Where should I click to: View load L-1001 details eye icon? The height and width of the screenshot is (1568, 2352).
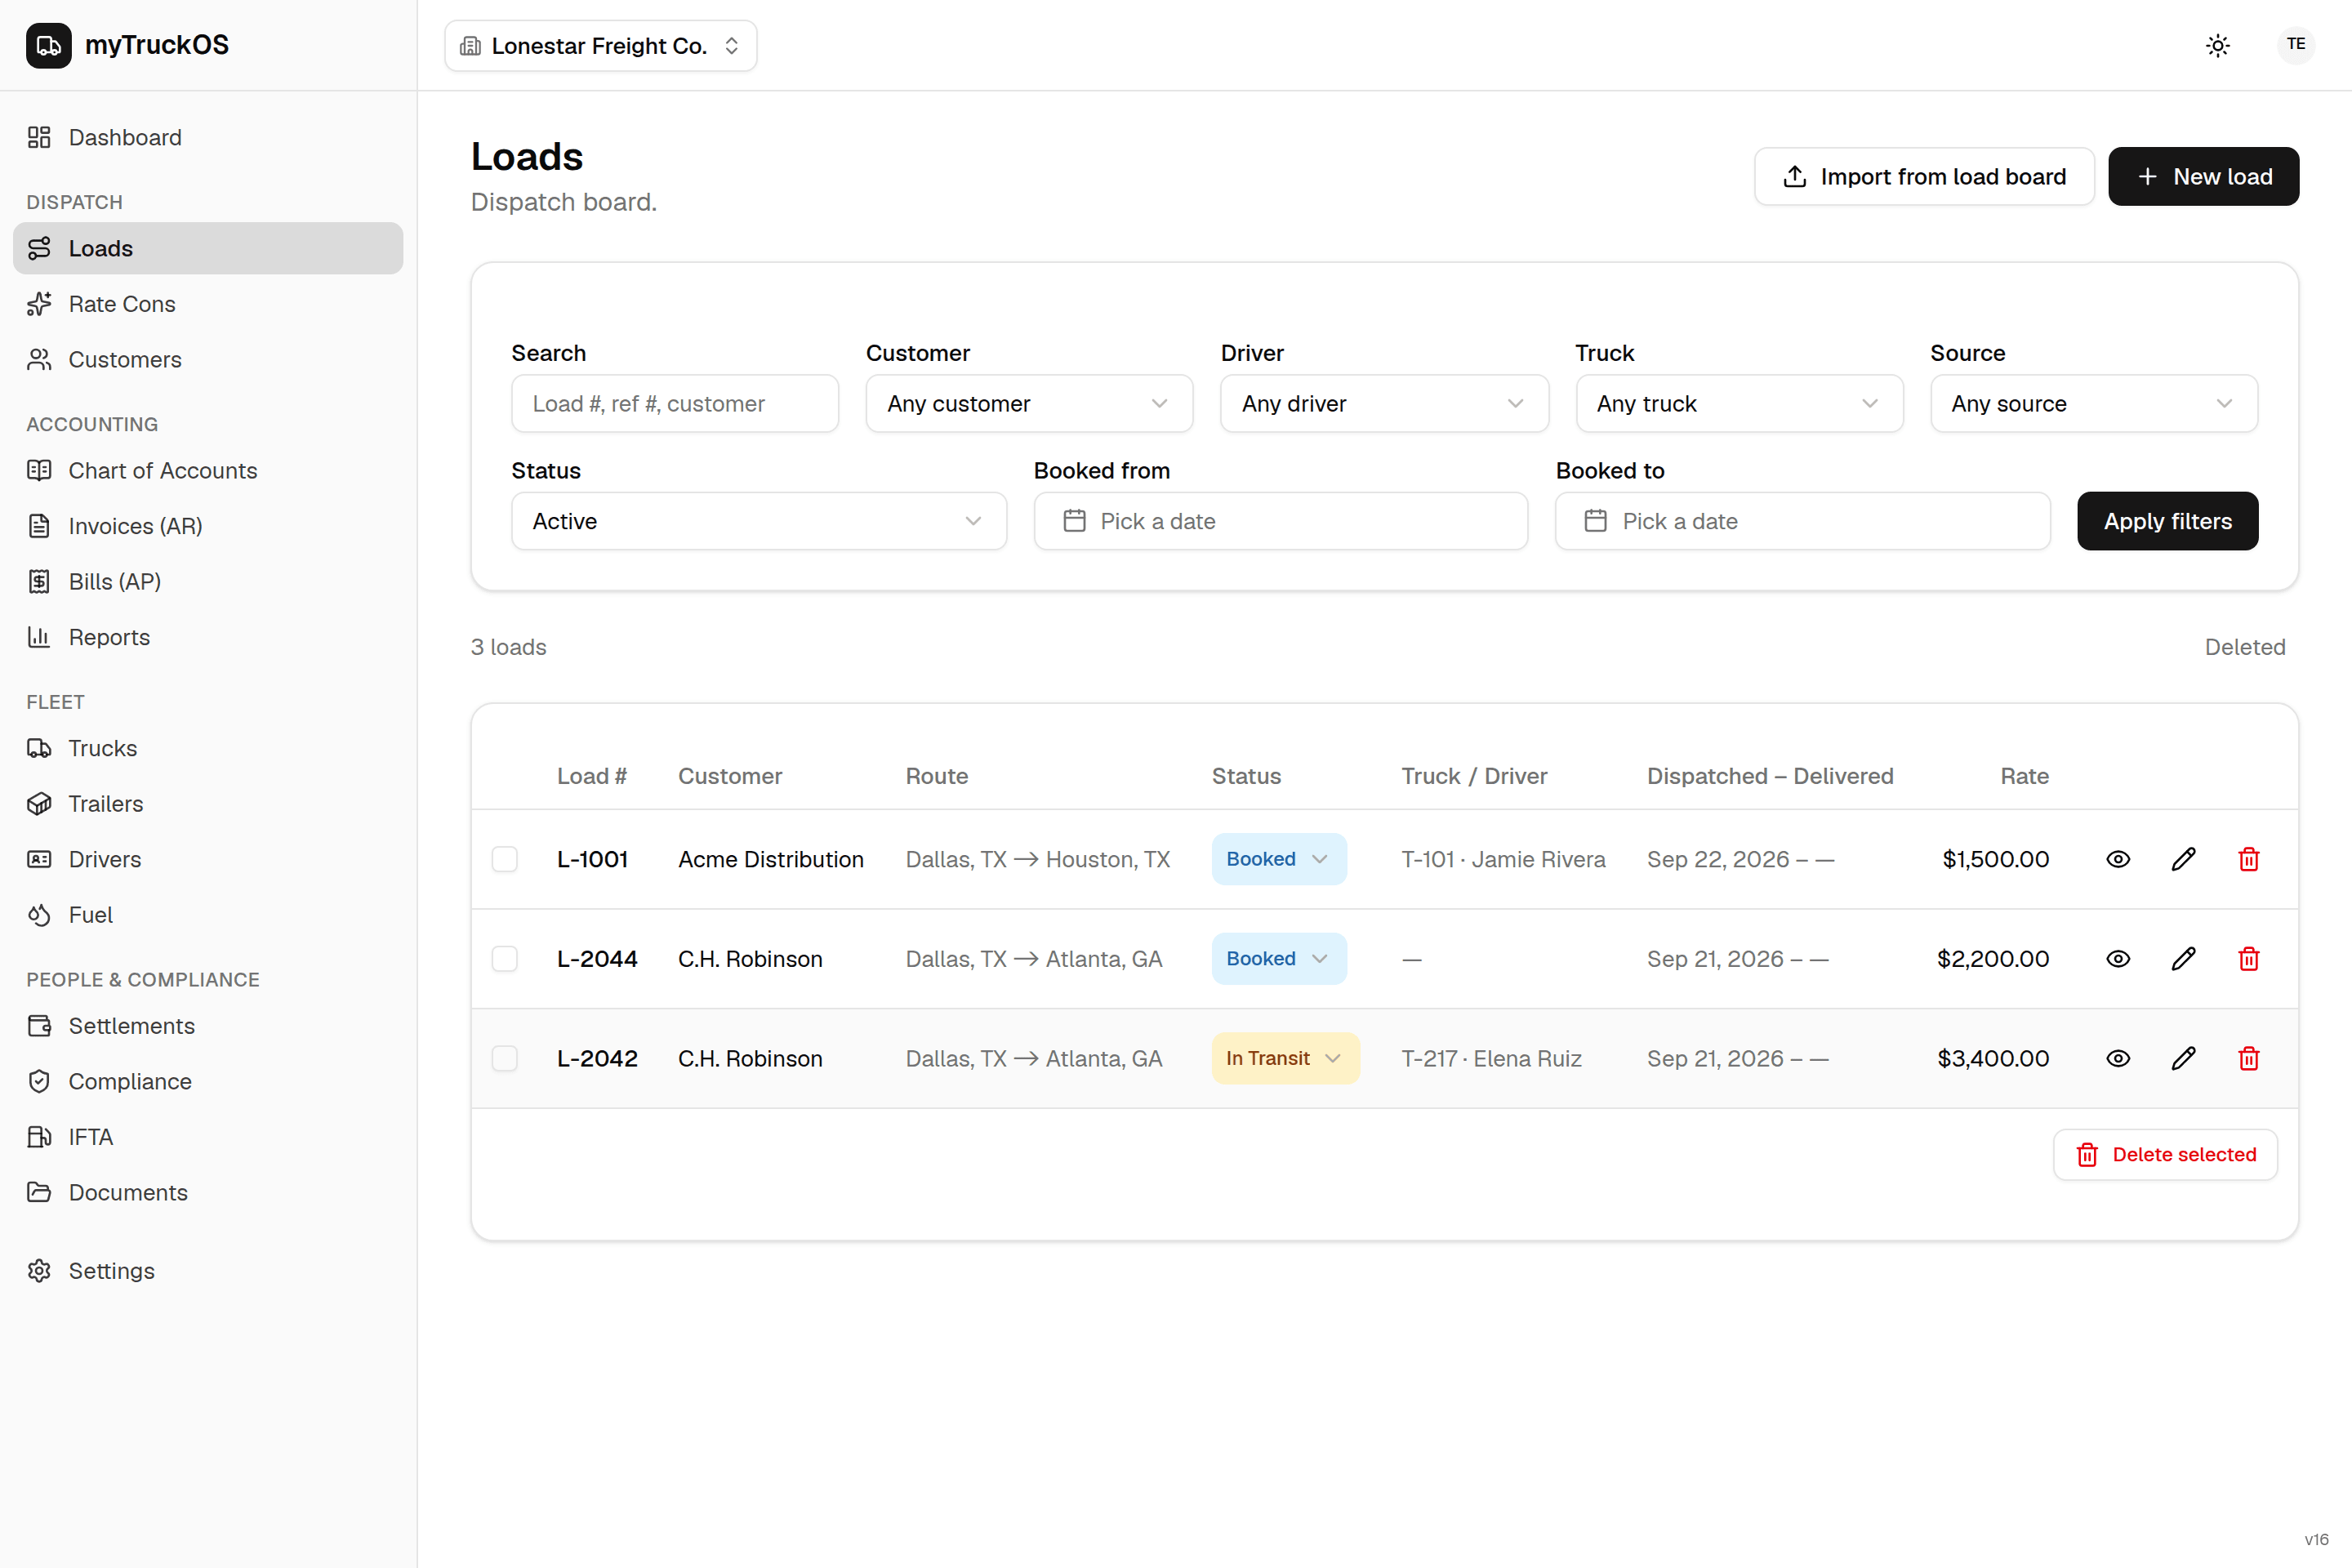[x=2117, y=859]
